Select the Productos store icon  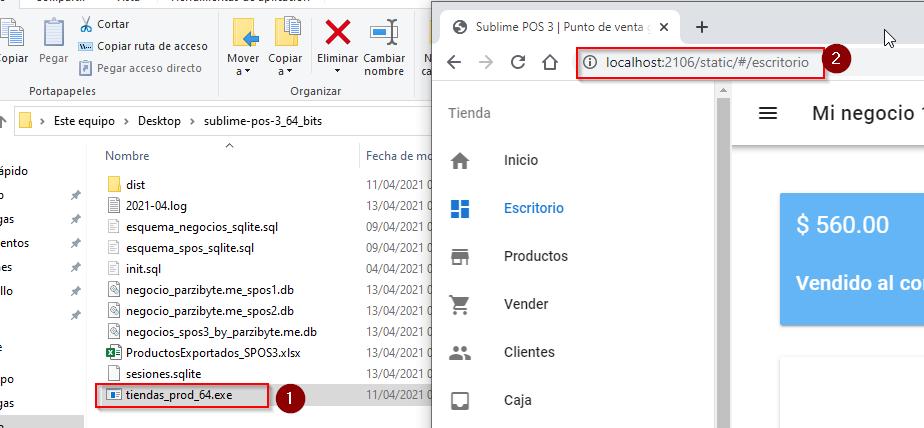click(460, 256)
